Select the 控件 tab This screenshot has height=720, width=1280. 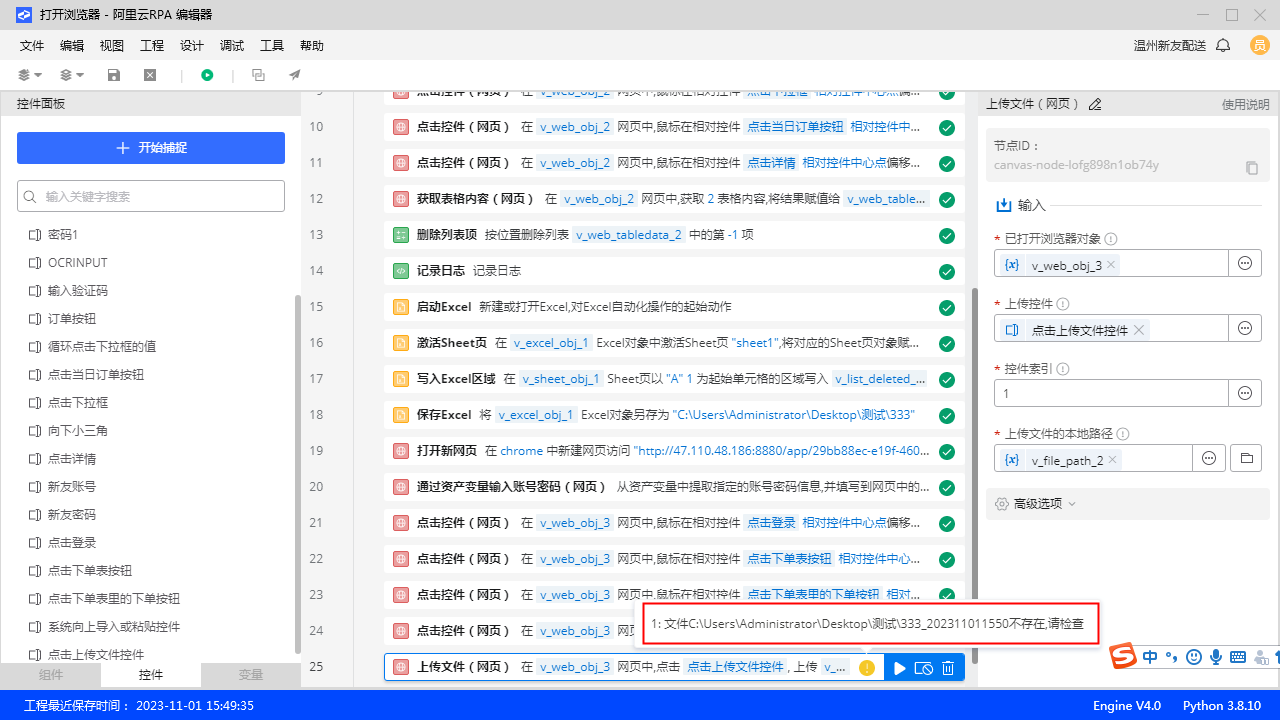click(x=151, y=675)
